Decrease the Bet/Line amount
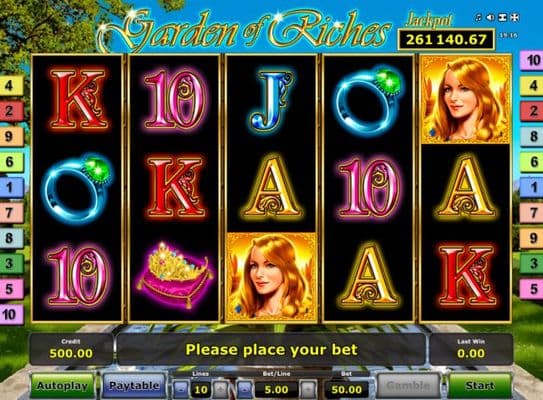This screenshot has width=543, height=400. coord(245,389)
